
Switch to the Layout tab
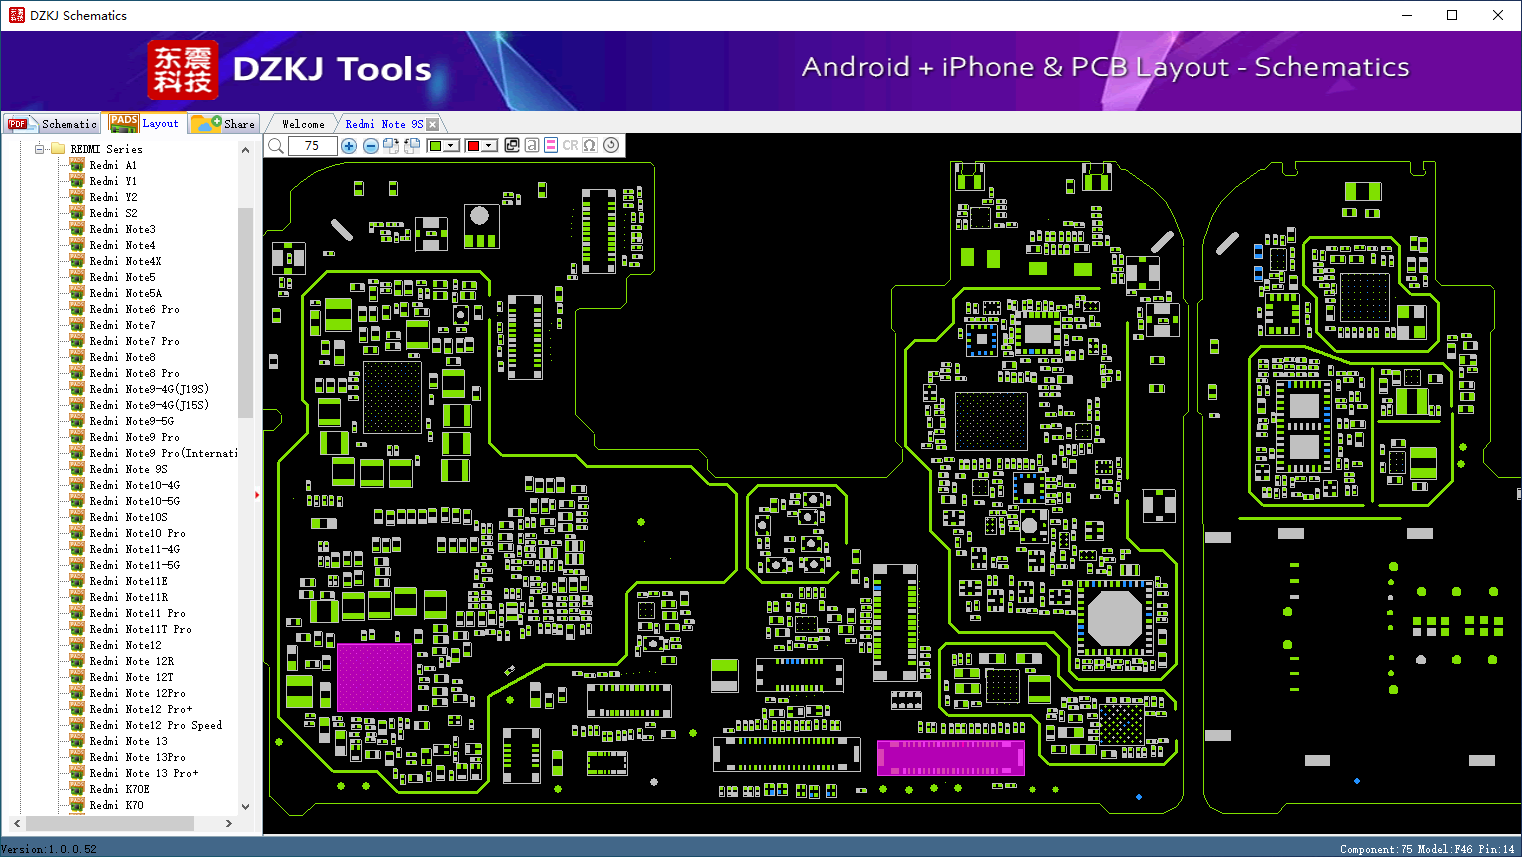[145, 123]
